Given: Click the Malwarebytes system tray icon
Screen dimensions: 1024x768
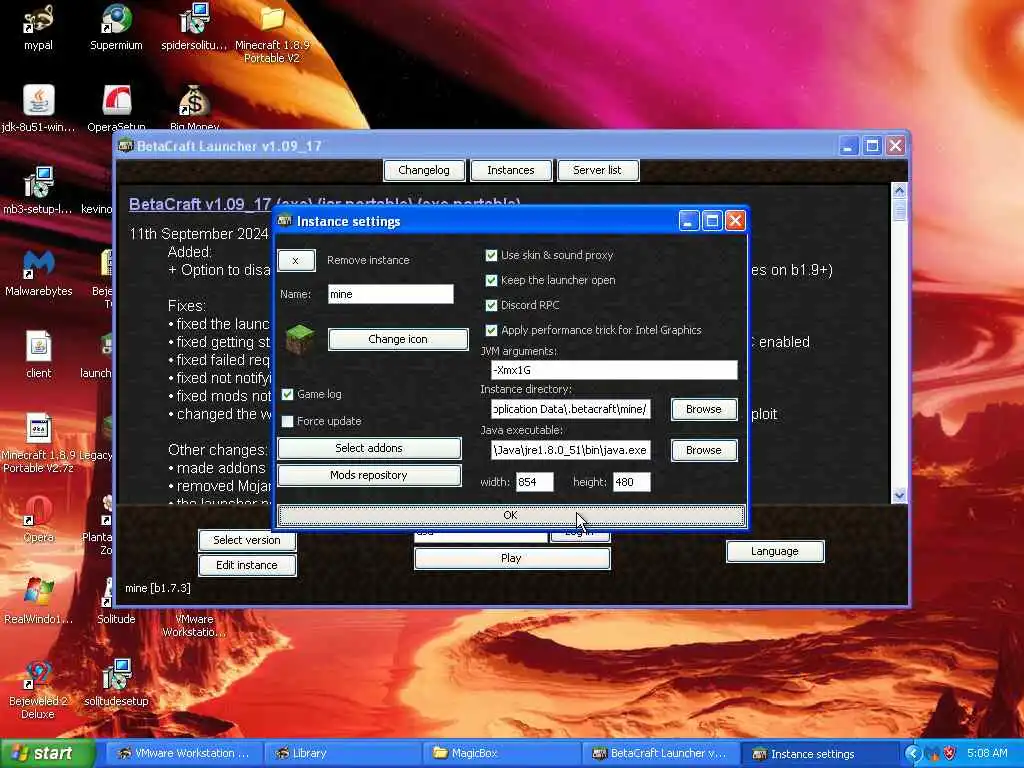Looking at the screenshot, I should point(933,753).
